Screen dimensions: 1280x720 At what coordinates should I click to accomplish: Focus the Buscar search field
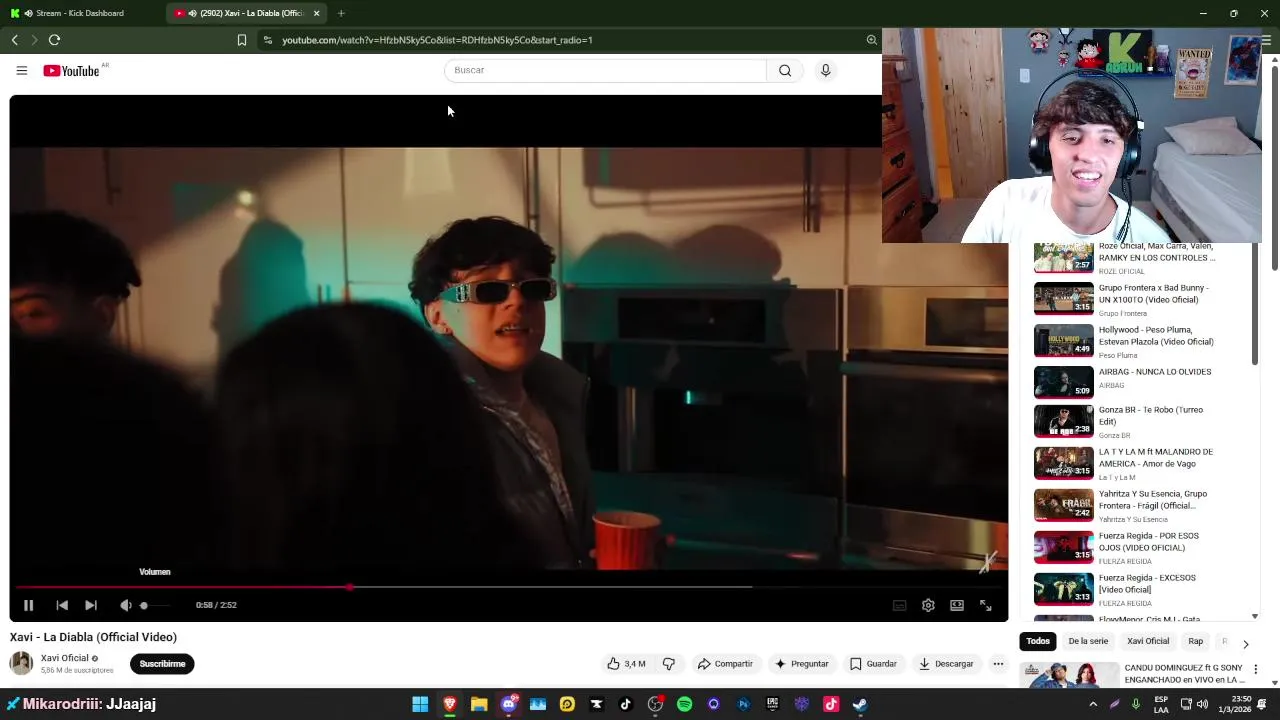[x=605, y=70]
